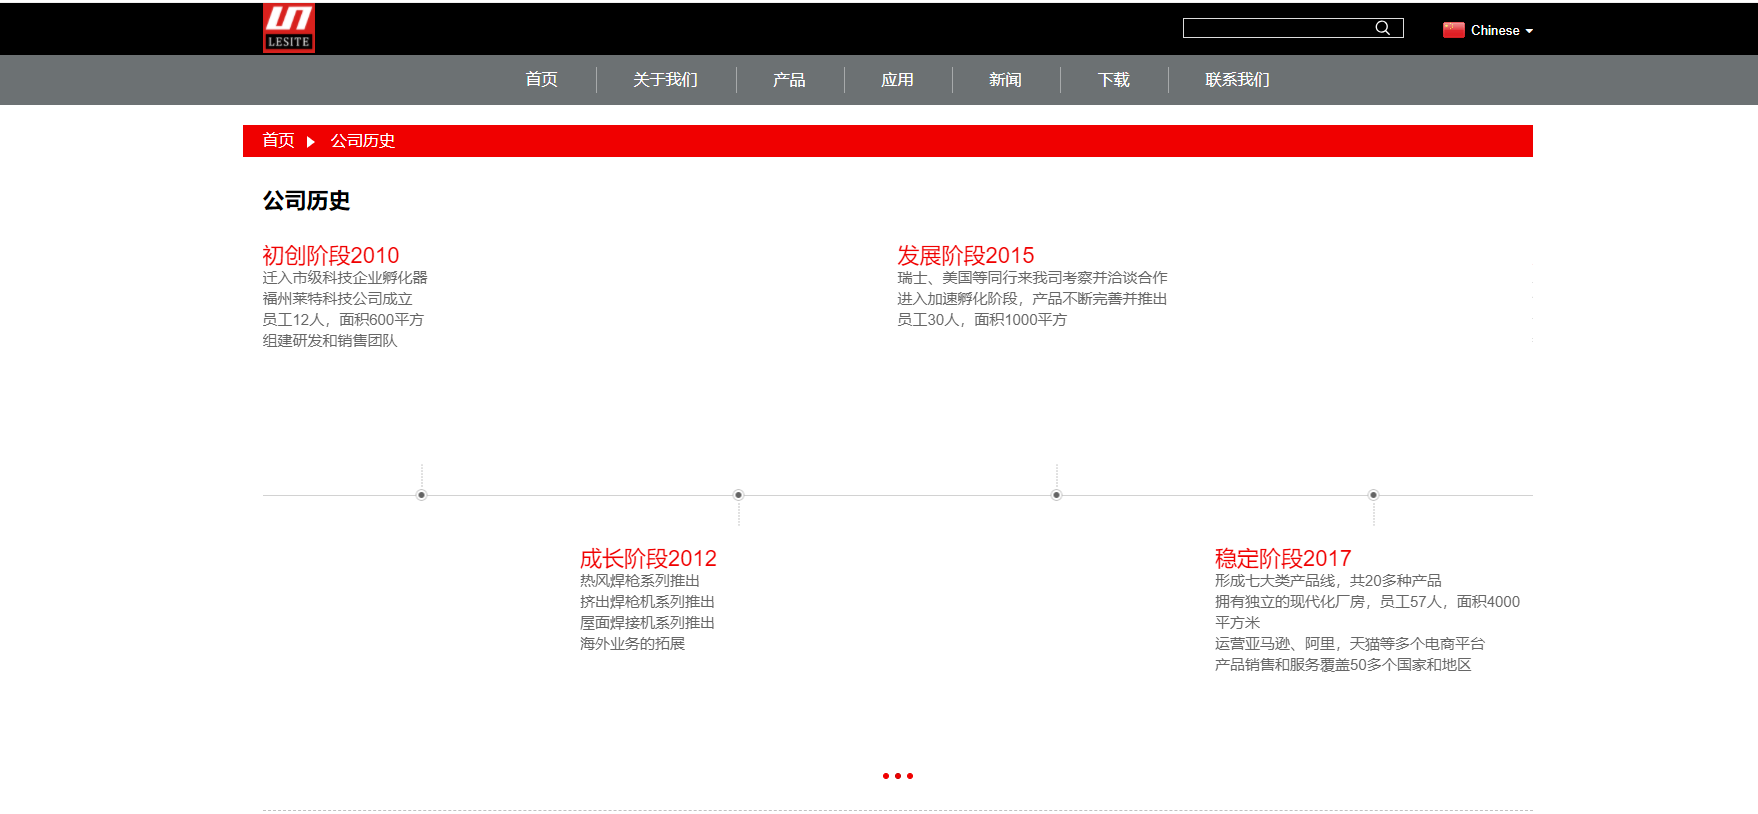Select the 应用 navigation item
The width and height of the screenshot is (1758, 814).
[897, 80]
